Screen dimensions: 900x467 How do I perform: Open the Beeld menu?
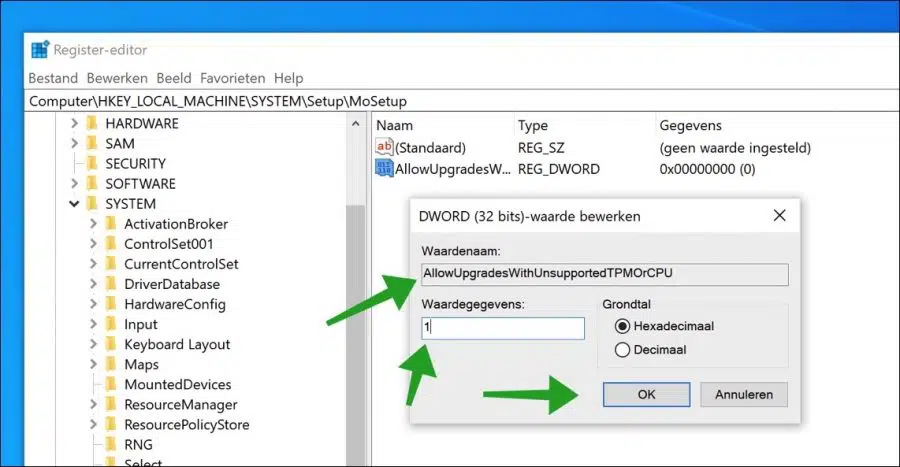[x=174, y=78]
